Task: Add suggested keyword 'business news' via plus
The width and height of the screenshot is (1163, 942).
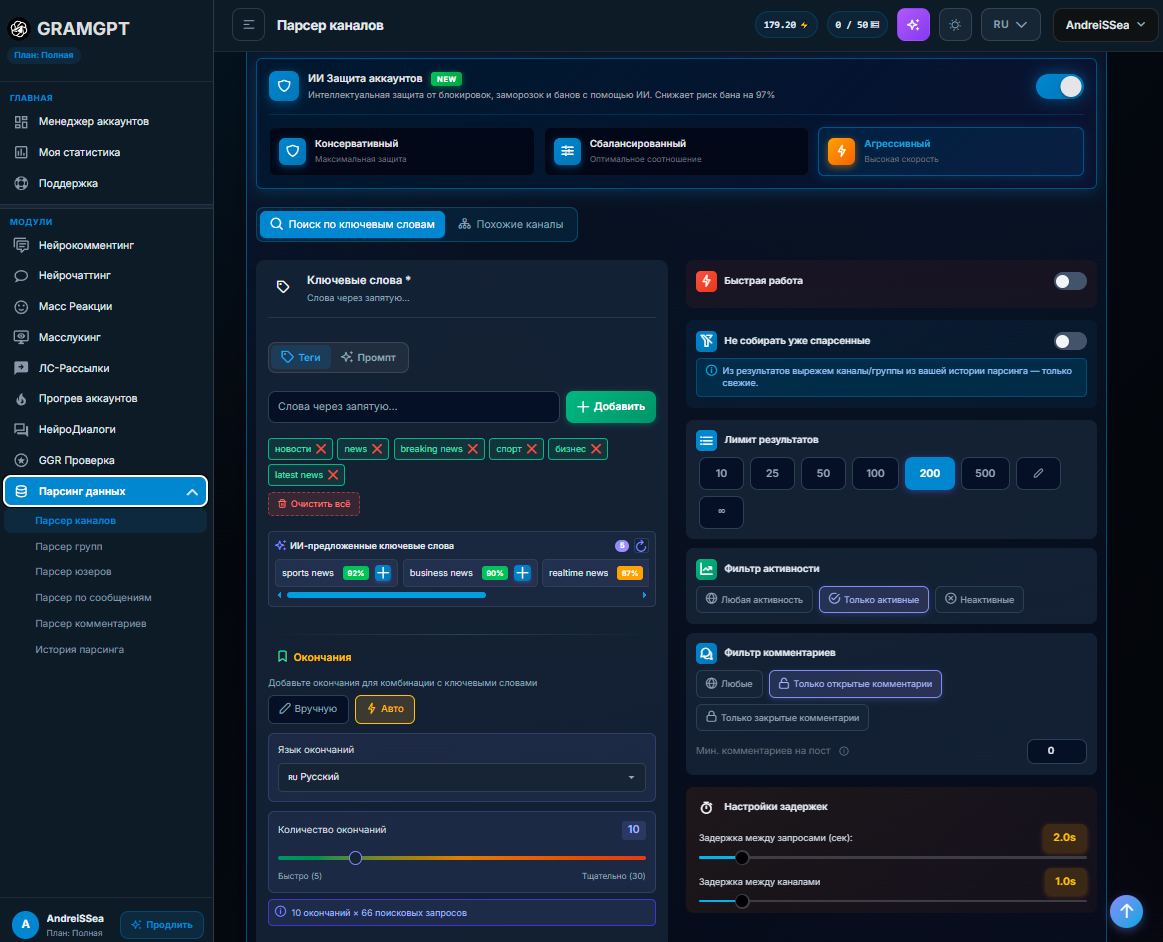Action: coord(522,573)
